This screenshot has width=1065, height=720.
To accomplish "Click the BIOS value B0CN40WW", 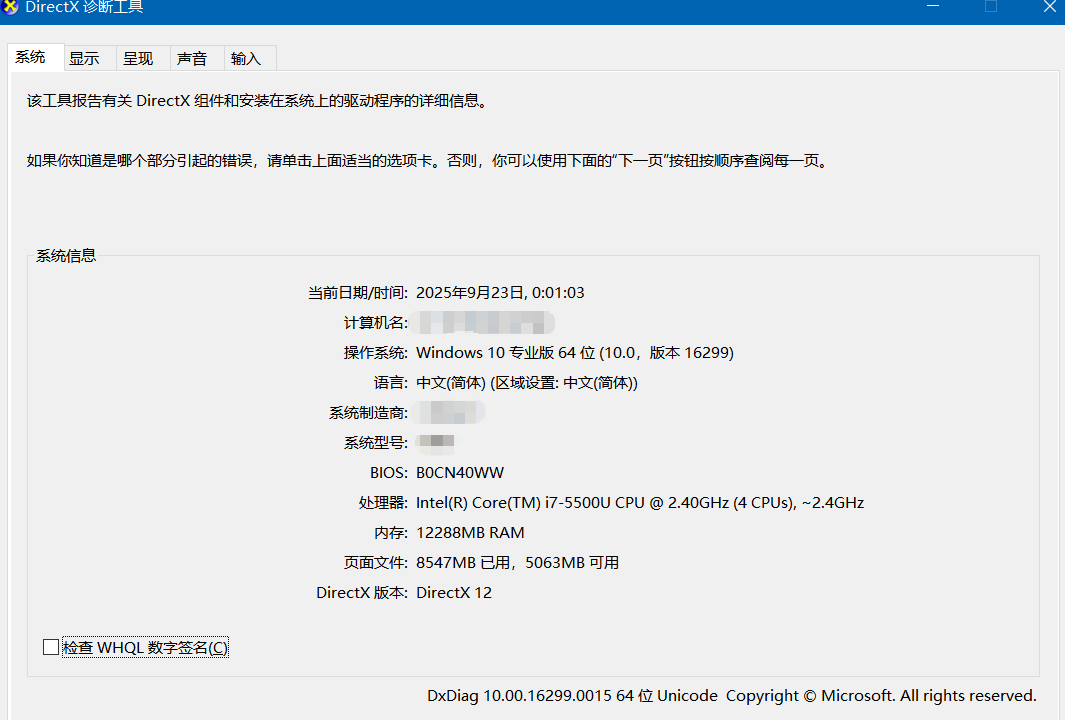I will [x=459, y=472].
